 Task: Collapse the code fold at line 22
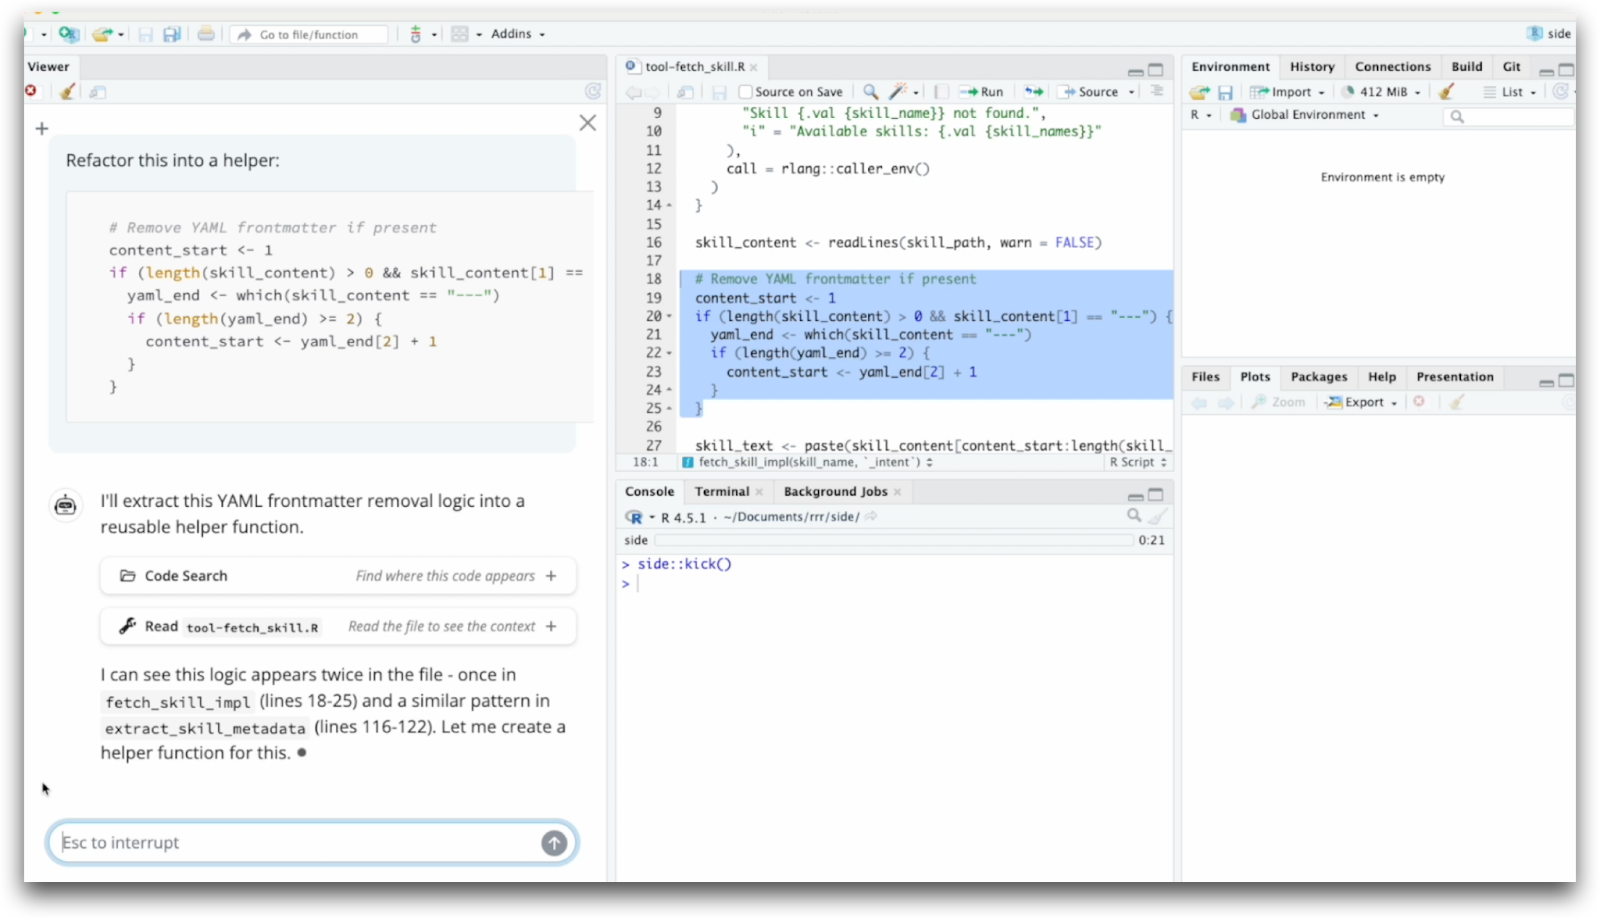click(670, 354)
